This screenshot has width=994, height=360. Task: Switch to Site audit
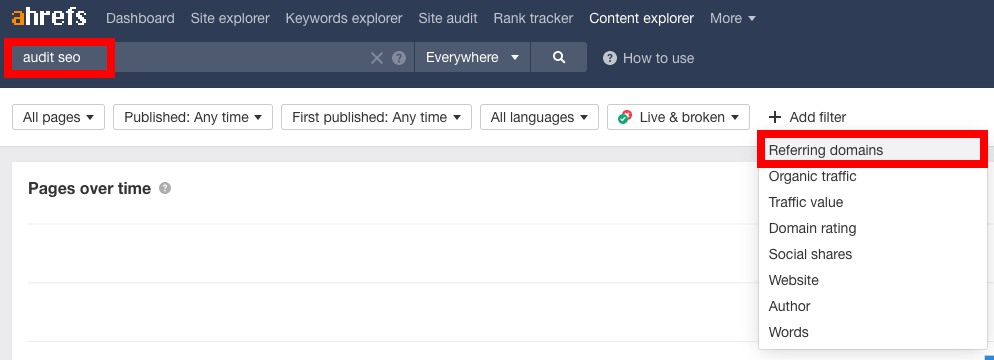tap(448, 18)
